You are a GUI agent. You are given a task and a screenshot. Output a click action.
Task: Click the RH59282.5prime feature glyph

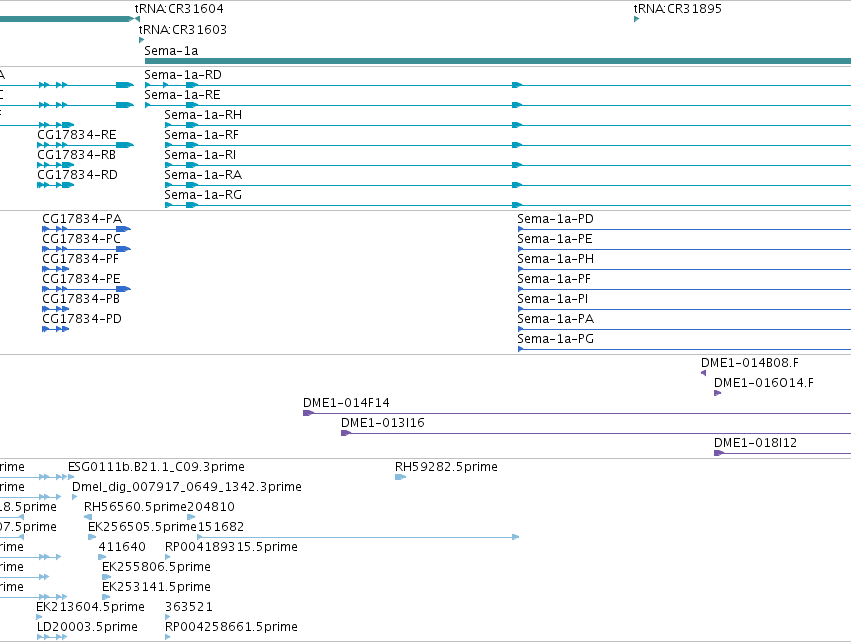tap(400, 477)
